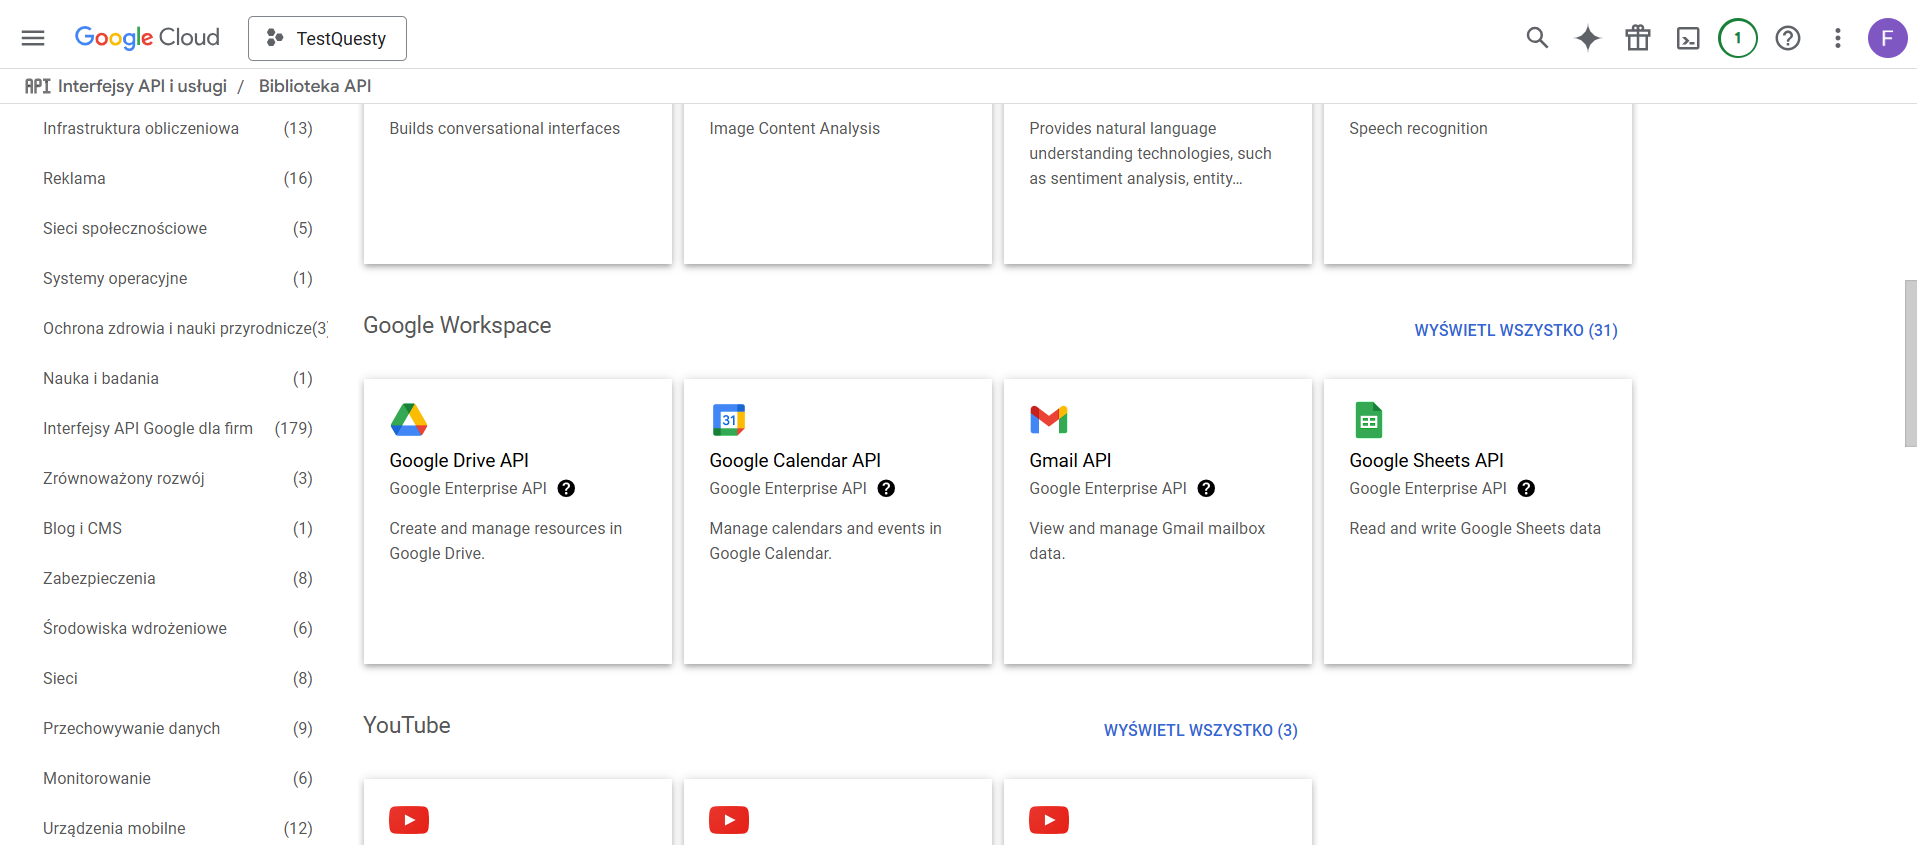Open the TestQuesty project picker
1917x845 pixels.
point(327,39)
